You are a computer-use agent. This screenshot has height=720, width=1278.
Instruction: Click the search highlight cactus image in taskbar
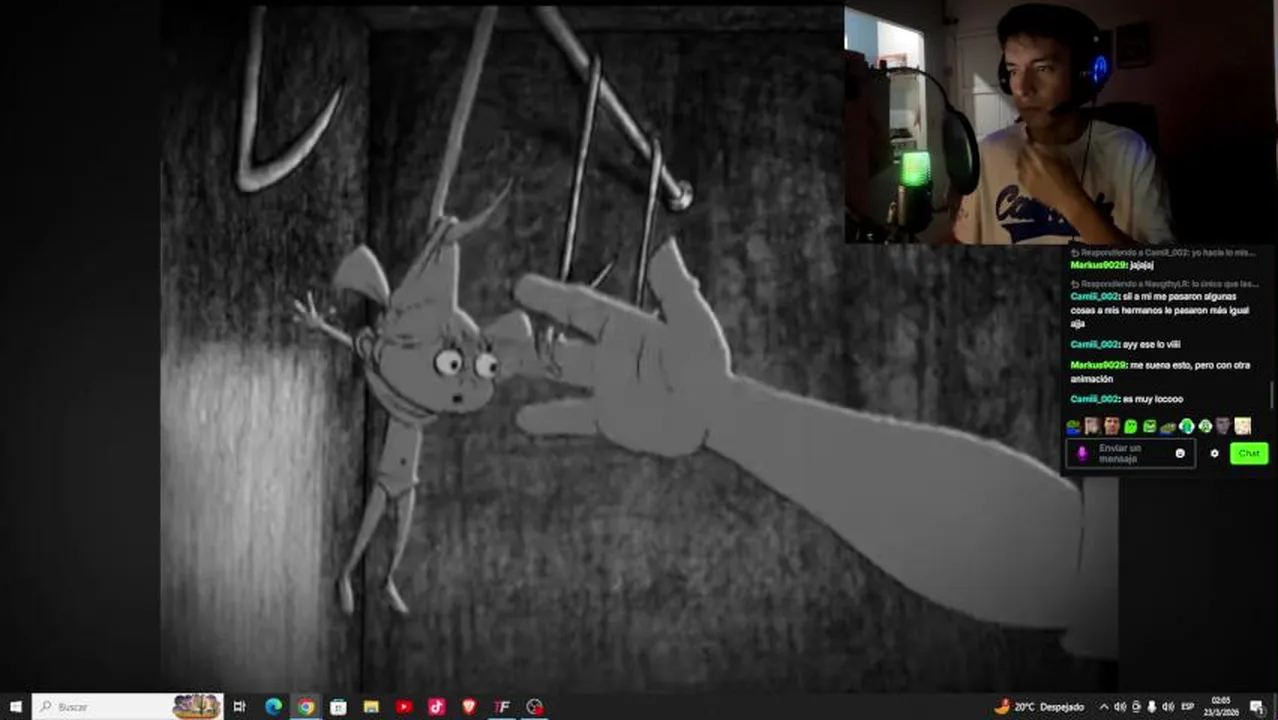197,707
